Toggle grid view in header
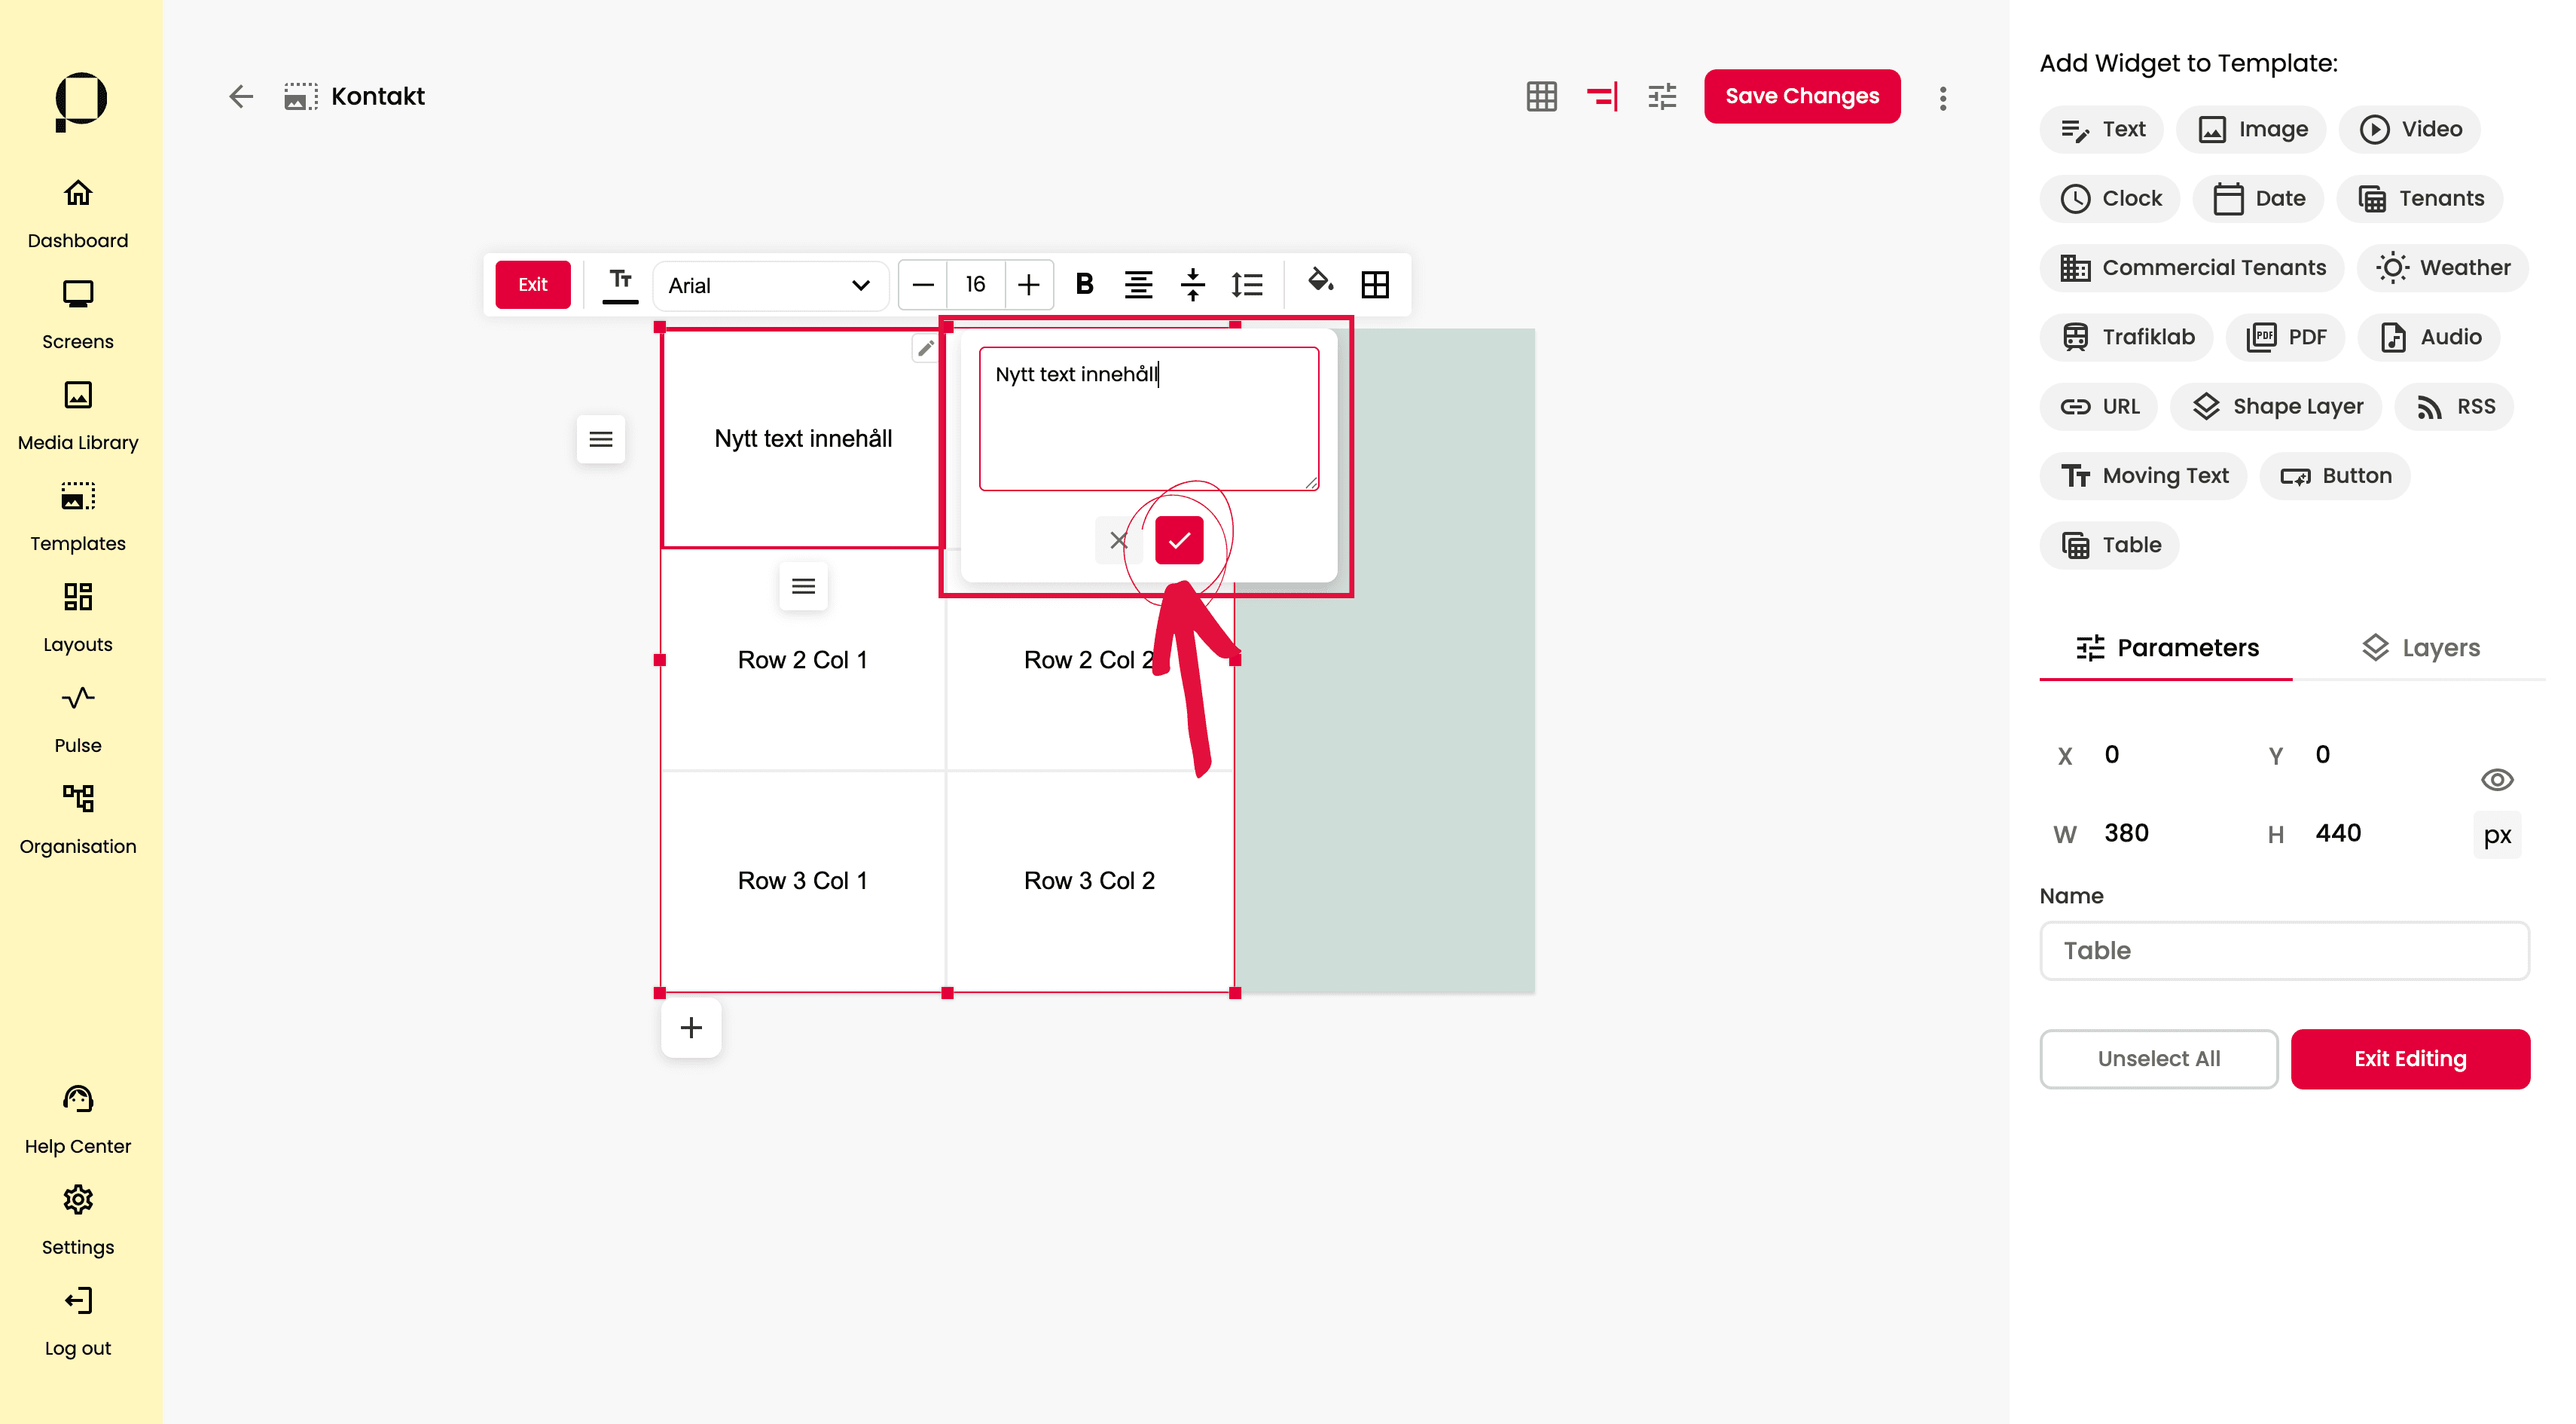2576x1424 pixels. pyautogui.click(x=1541, y=96)
